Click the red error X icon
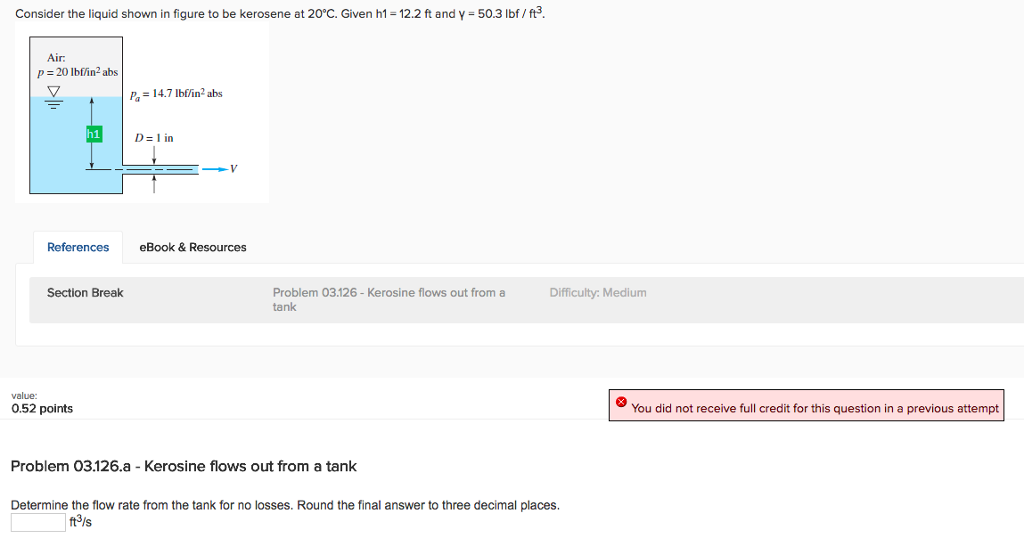The width and height of the screenshot is (1024, 538). pos(621,403)
